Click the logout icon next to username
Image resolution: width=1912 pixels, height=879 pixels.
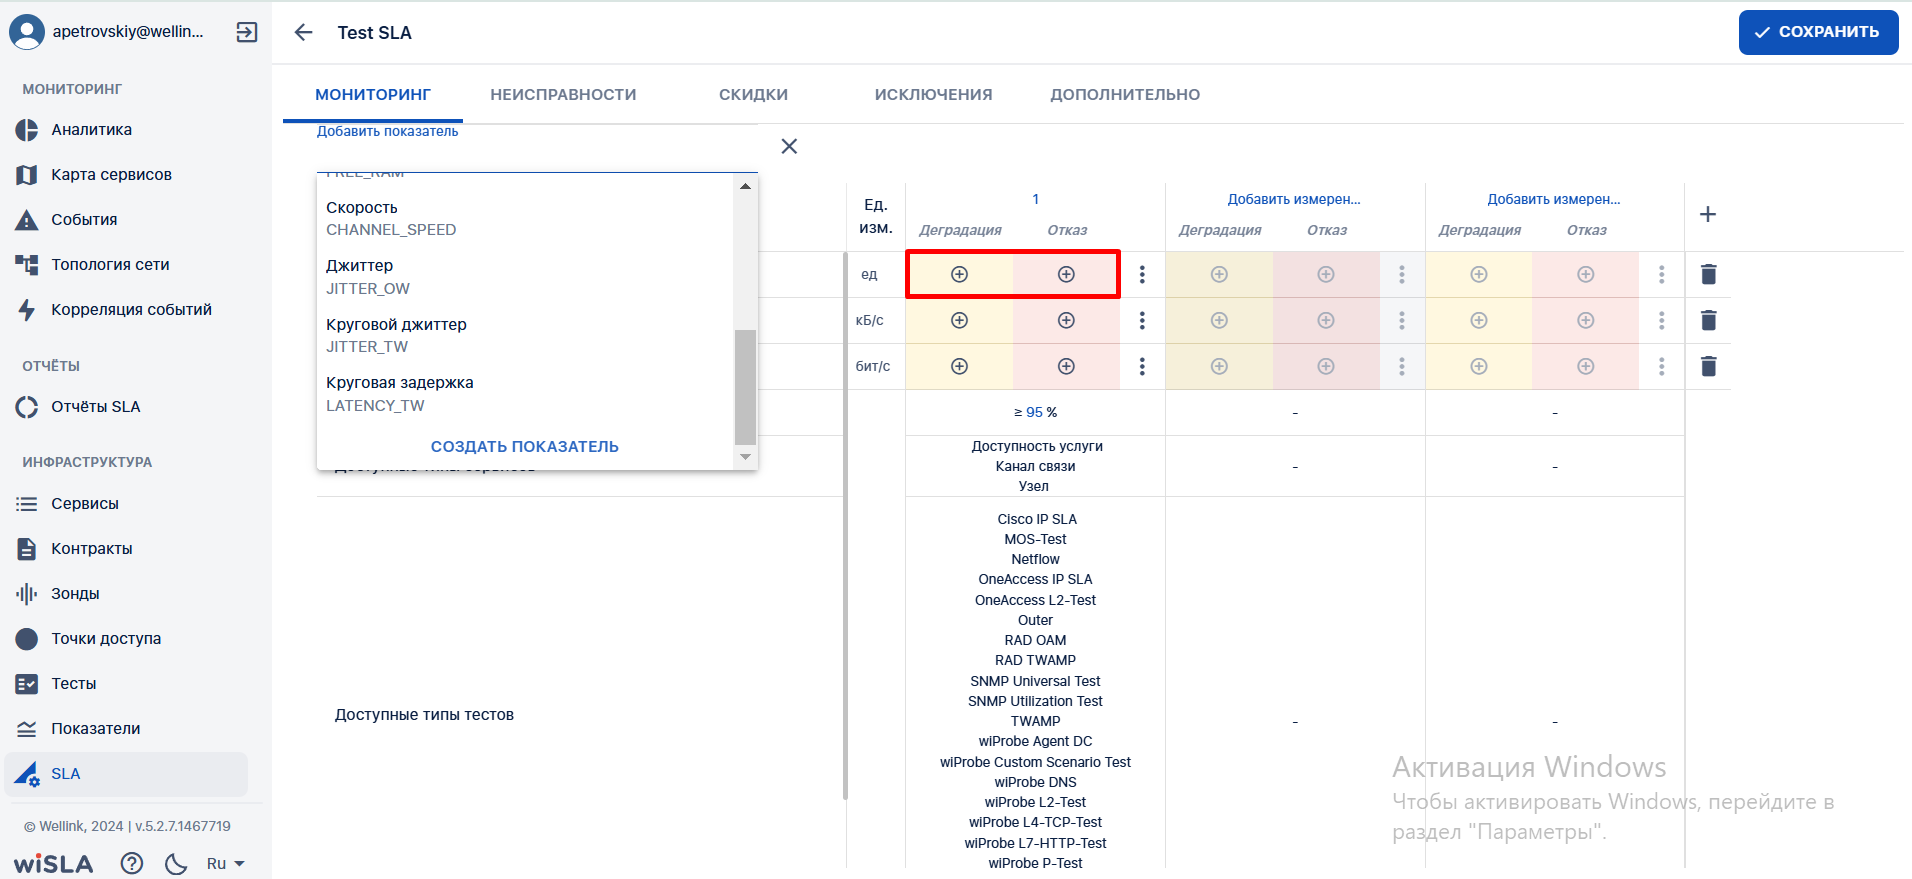click(x=247, y=32)
